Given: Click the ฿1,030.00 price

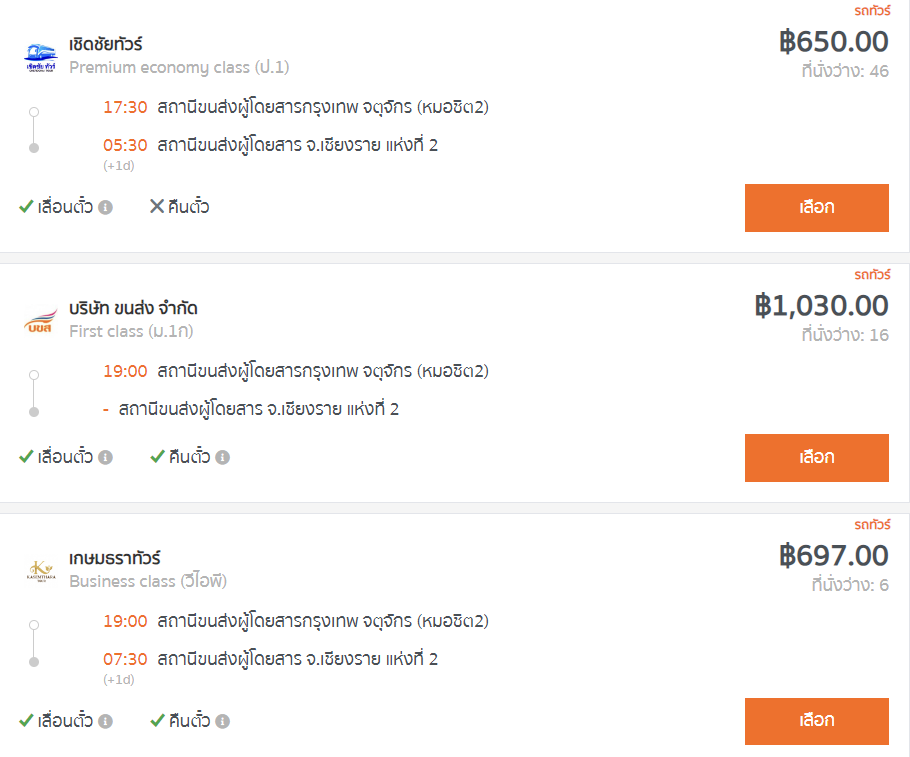Looking at the screenshot, I should (x=821, y=306).
